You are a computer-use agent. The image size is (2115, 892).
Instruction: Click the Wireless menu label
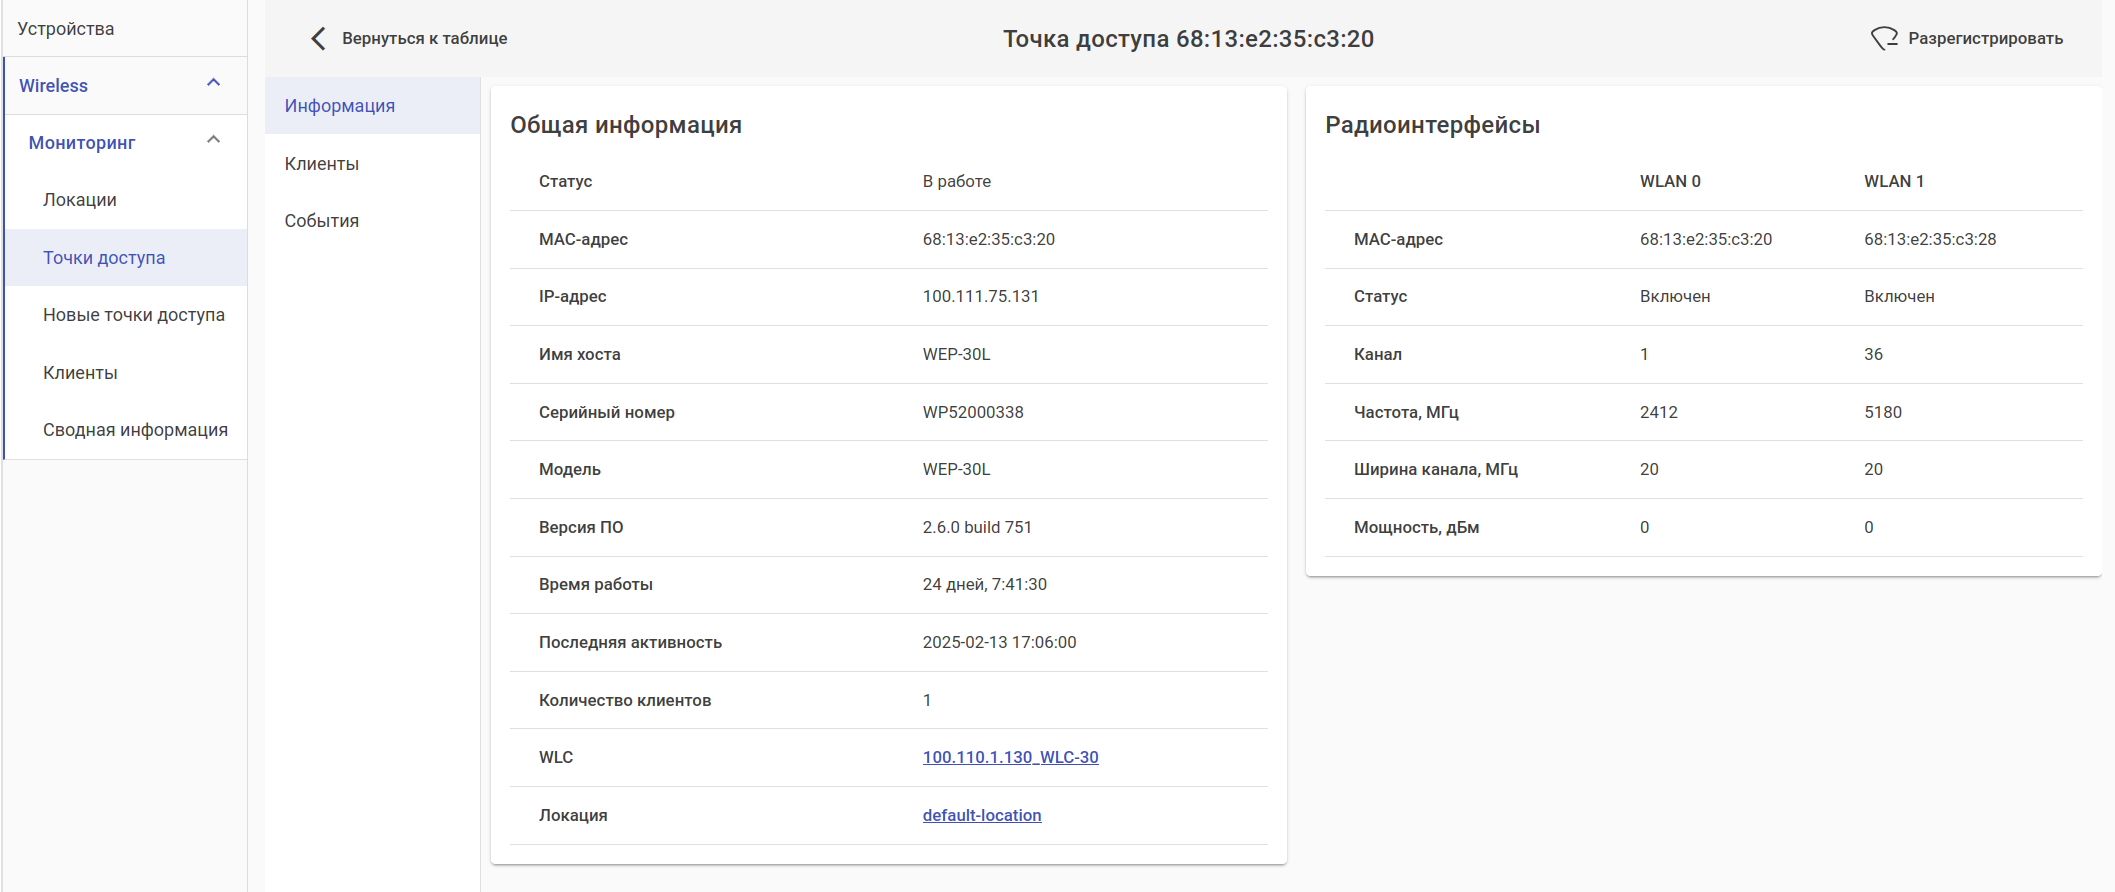(x=54, y=86)
